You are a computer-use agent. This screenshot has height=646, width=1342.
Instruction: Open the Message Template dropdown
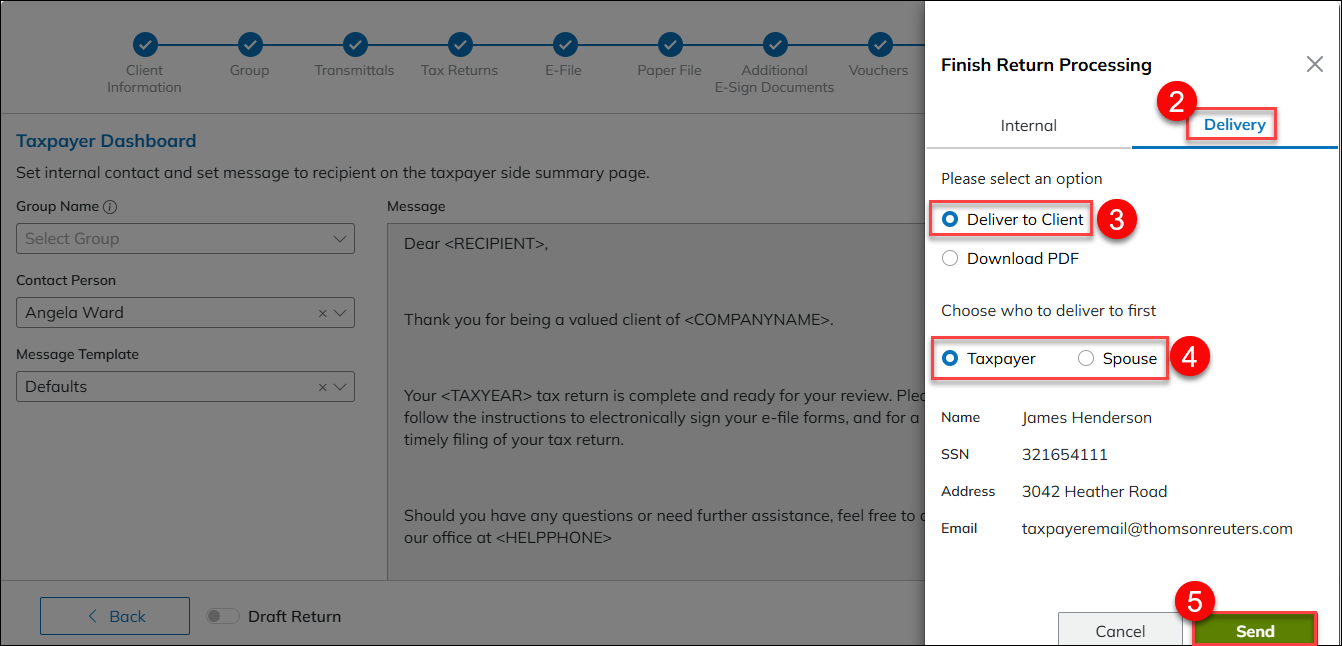coord(340,387)
